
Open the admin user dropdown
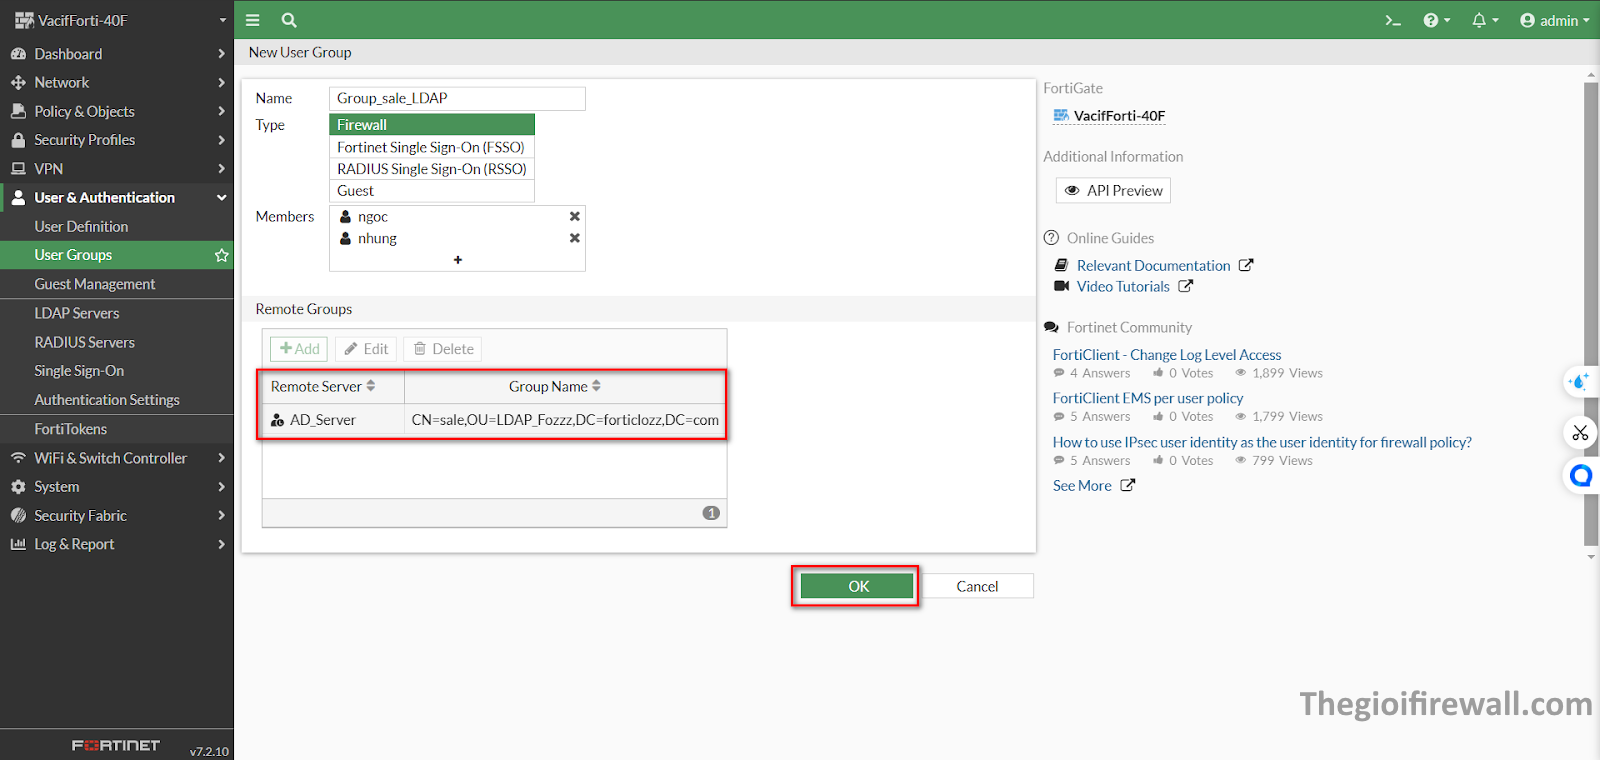pyautogui.click(x=1554, y=20)
